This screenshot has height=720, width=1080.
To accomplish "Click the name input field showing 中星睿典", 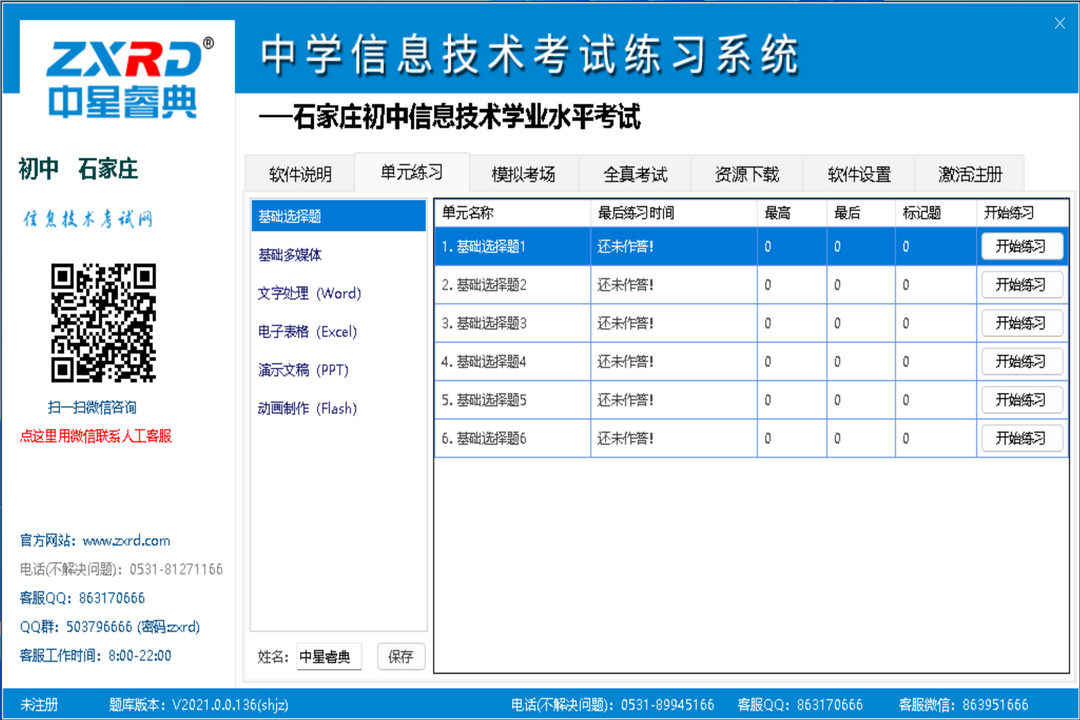I will tap(330, 657).
